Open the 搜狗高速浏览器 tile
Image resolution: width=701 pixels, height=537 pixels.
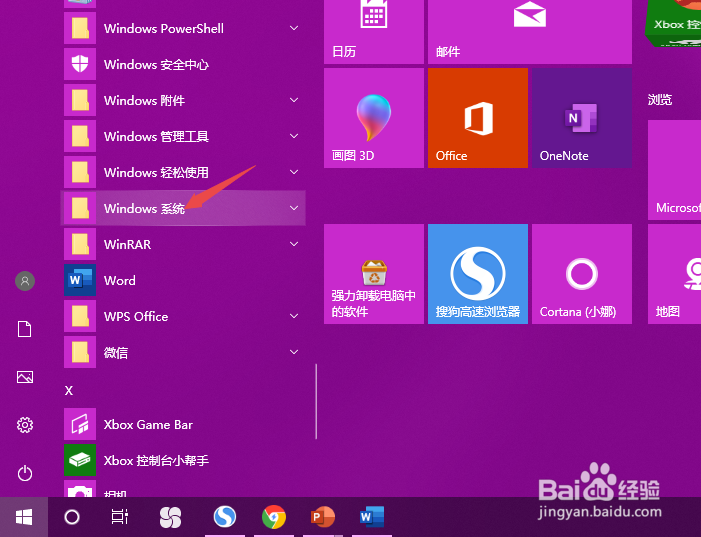pos(478,274)
